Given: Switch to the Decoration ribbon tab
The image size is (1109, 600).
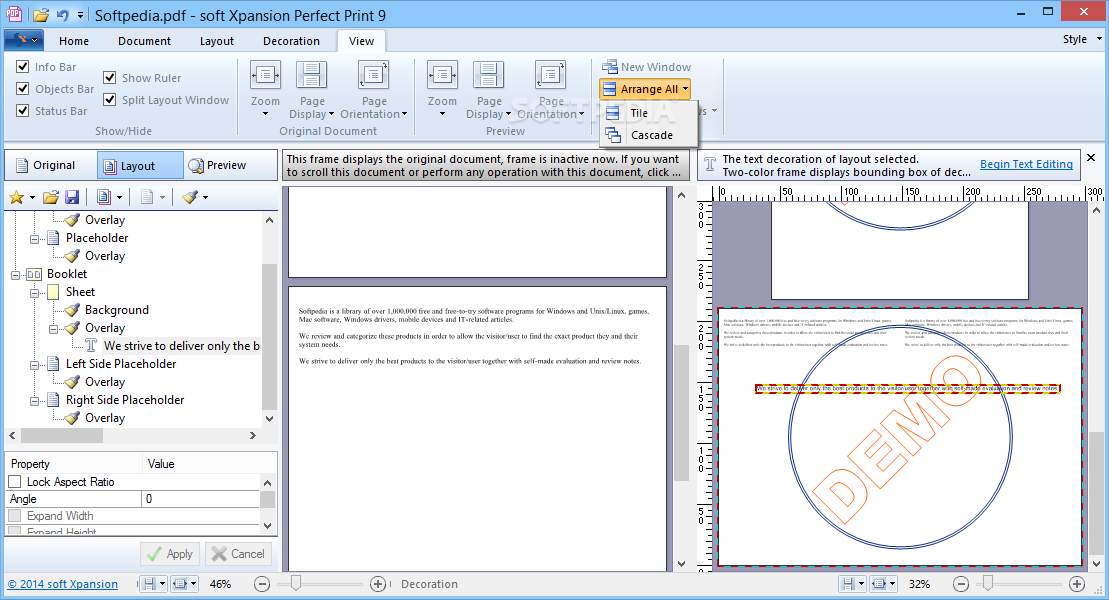Looking at the screenshot, I should (x=291, y=41).
